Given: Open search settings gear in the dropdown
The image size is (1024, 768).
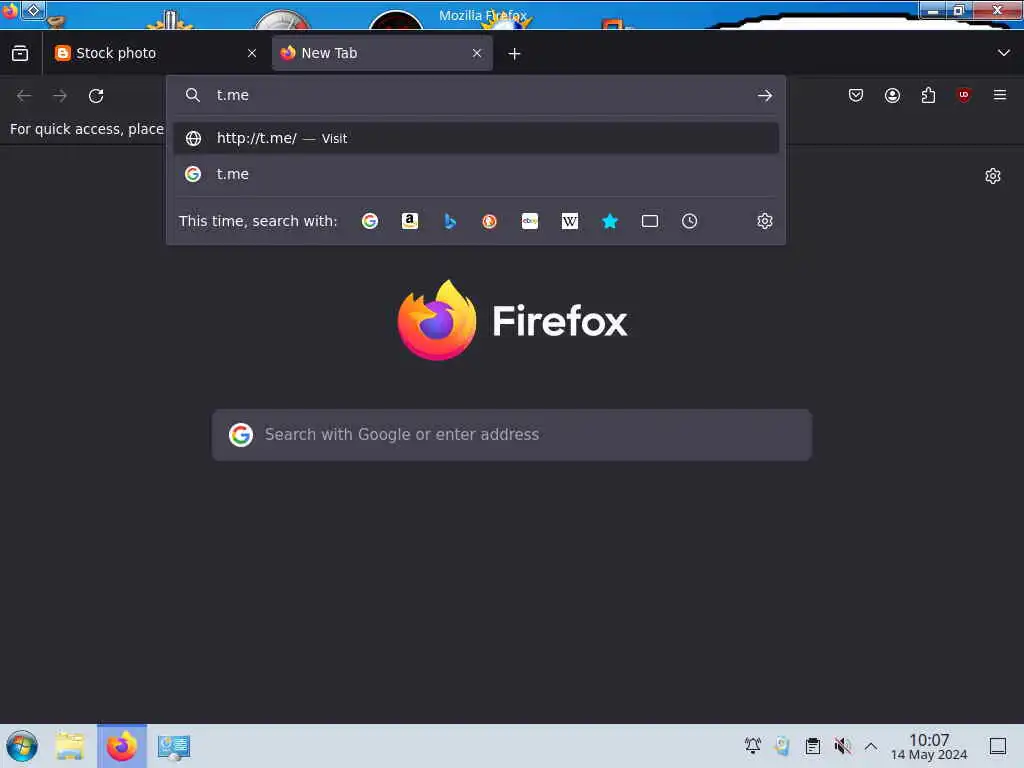Looking at the screenshot, I should point(765,221).
